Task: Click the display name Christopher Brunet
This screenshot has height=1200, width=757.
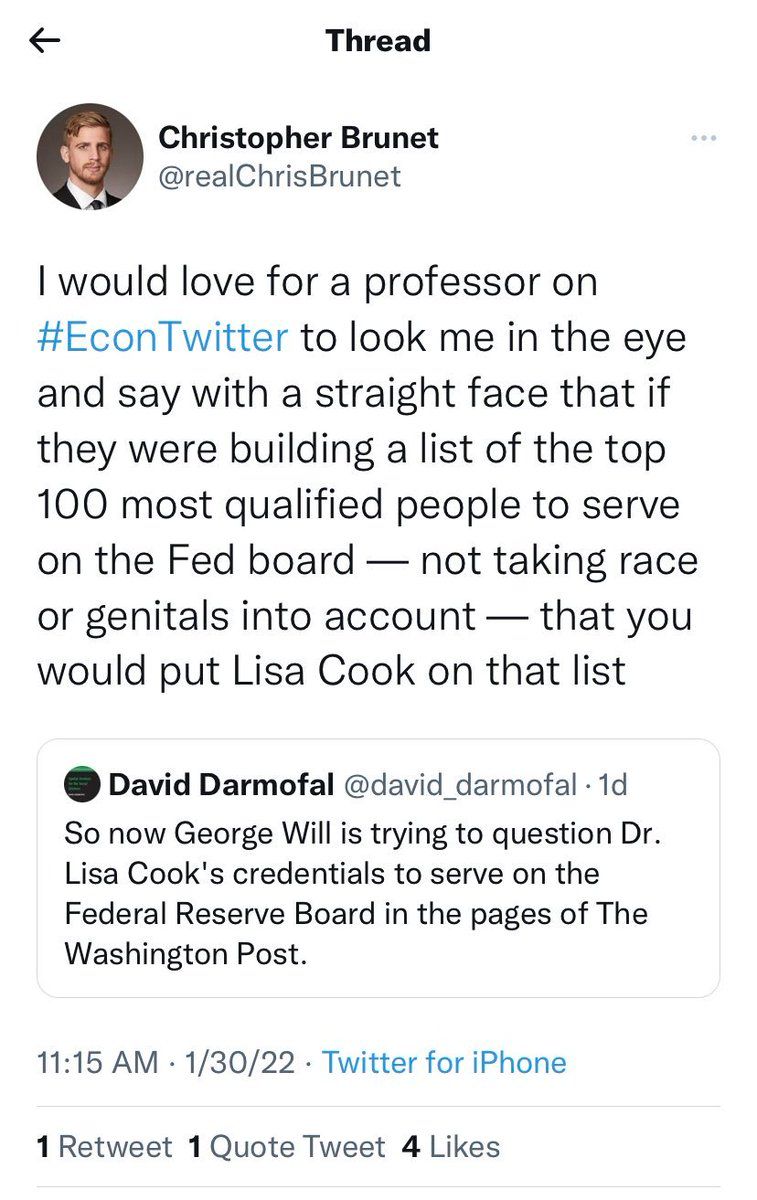Action: click(299, 137)
